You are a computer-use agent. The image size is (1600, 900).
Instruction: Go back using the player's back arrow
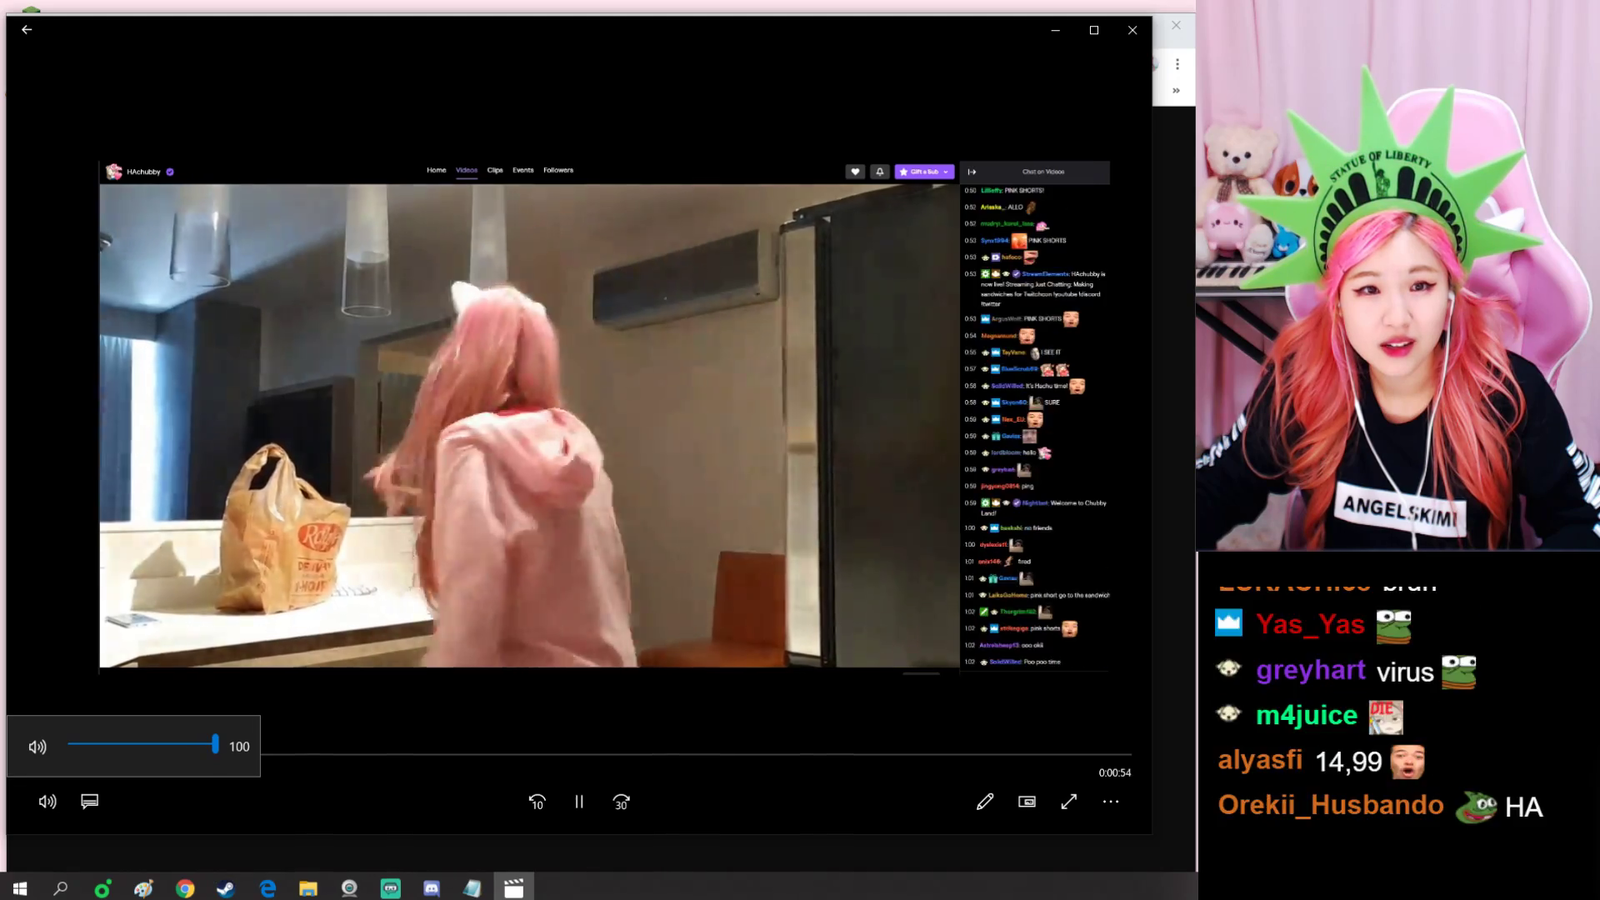(x=27, y=30)
